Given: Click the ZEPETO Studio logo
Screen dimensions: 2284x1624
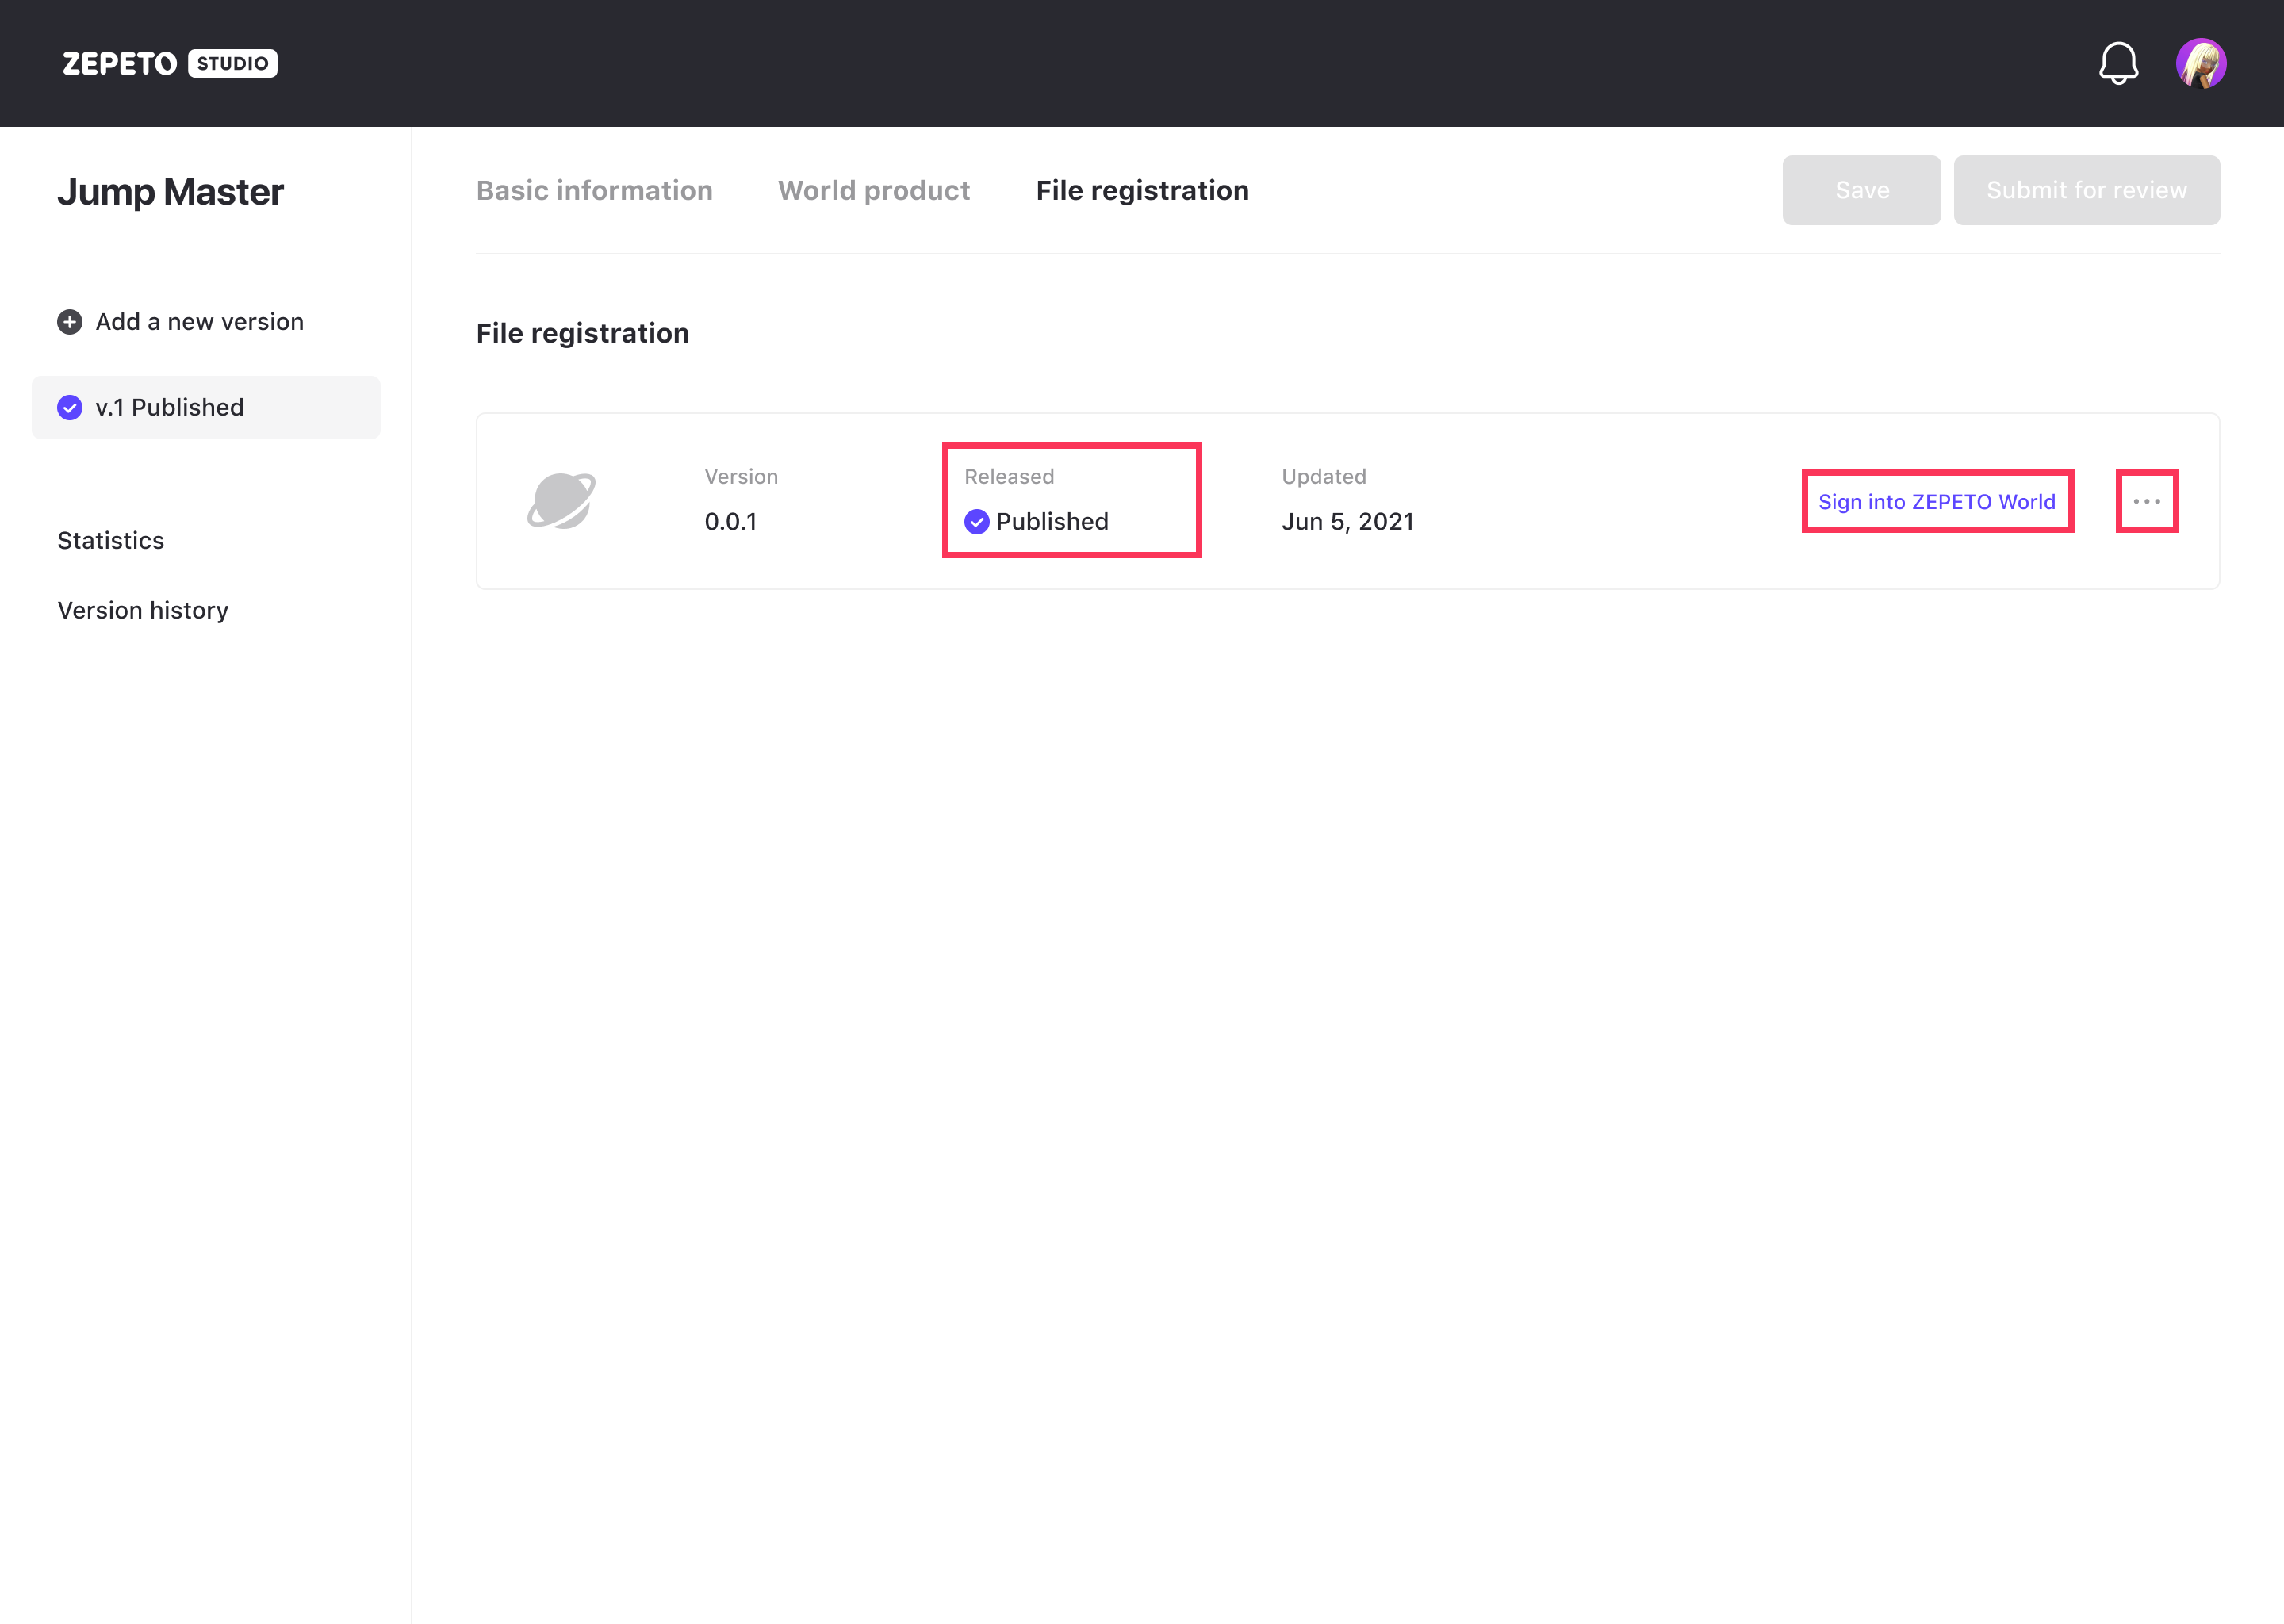Looking at the screenshot, I should pos(169,63).
